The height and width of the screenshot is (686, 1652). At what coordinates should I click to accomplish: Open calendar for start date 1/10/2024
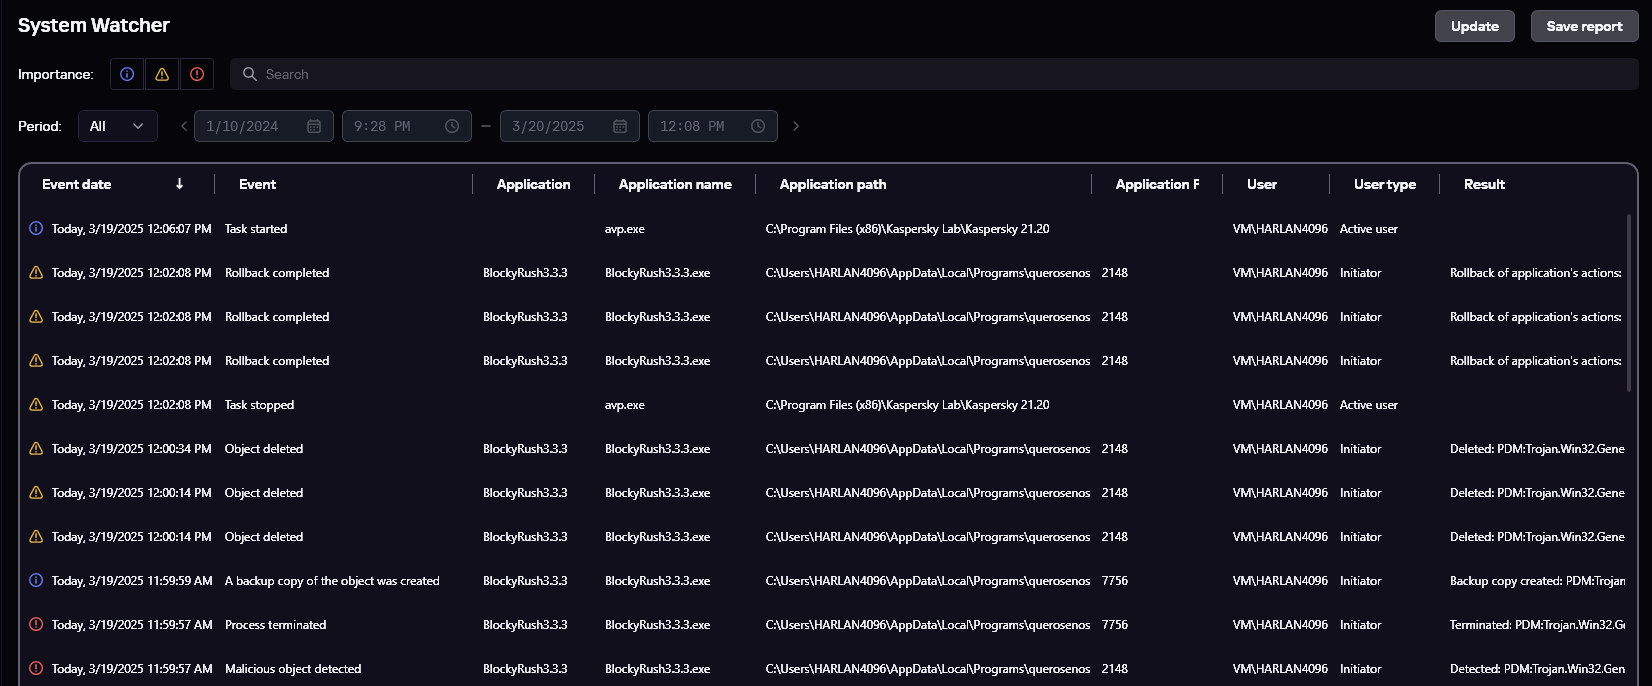314,126
